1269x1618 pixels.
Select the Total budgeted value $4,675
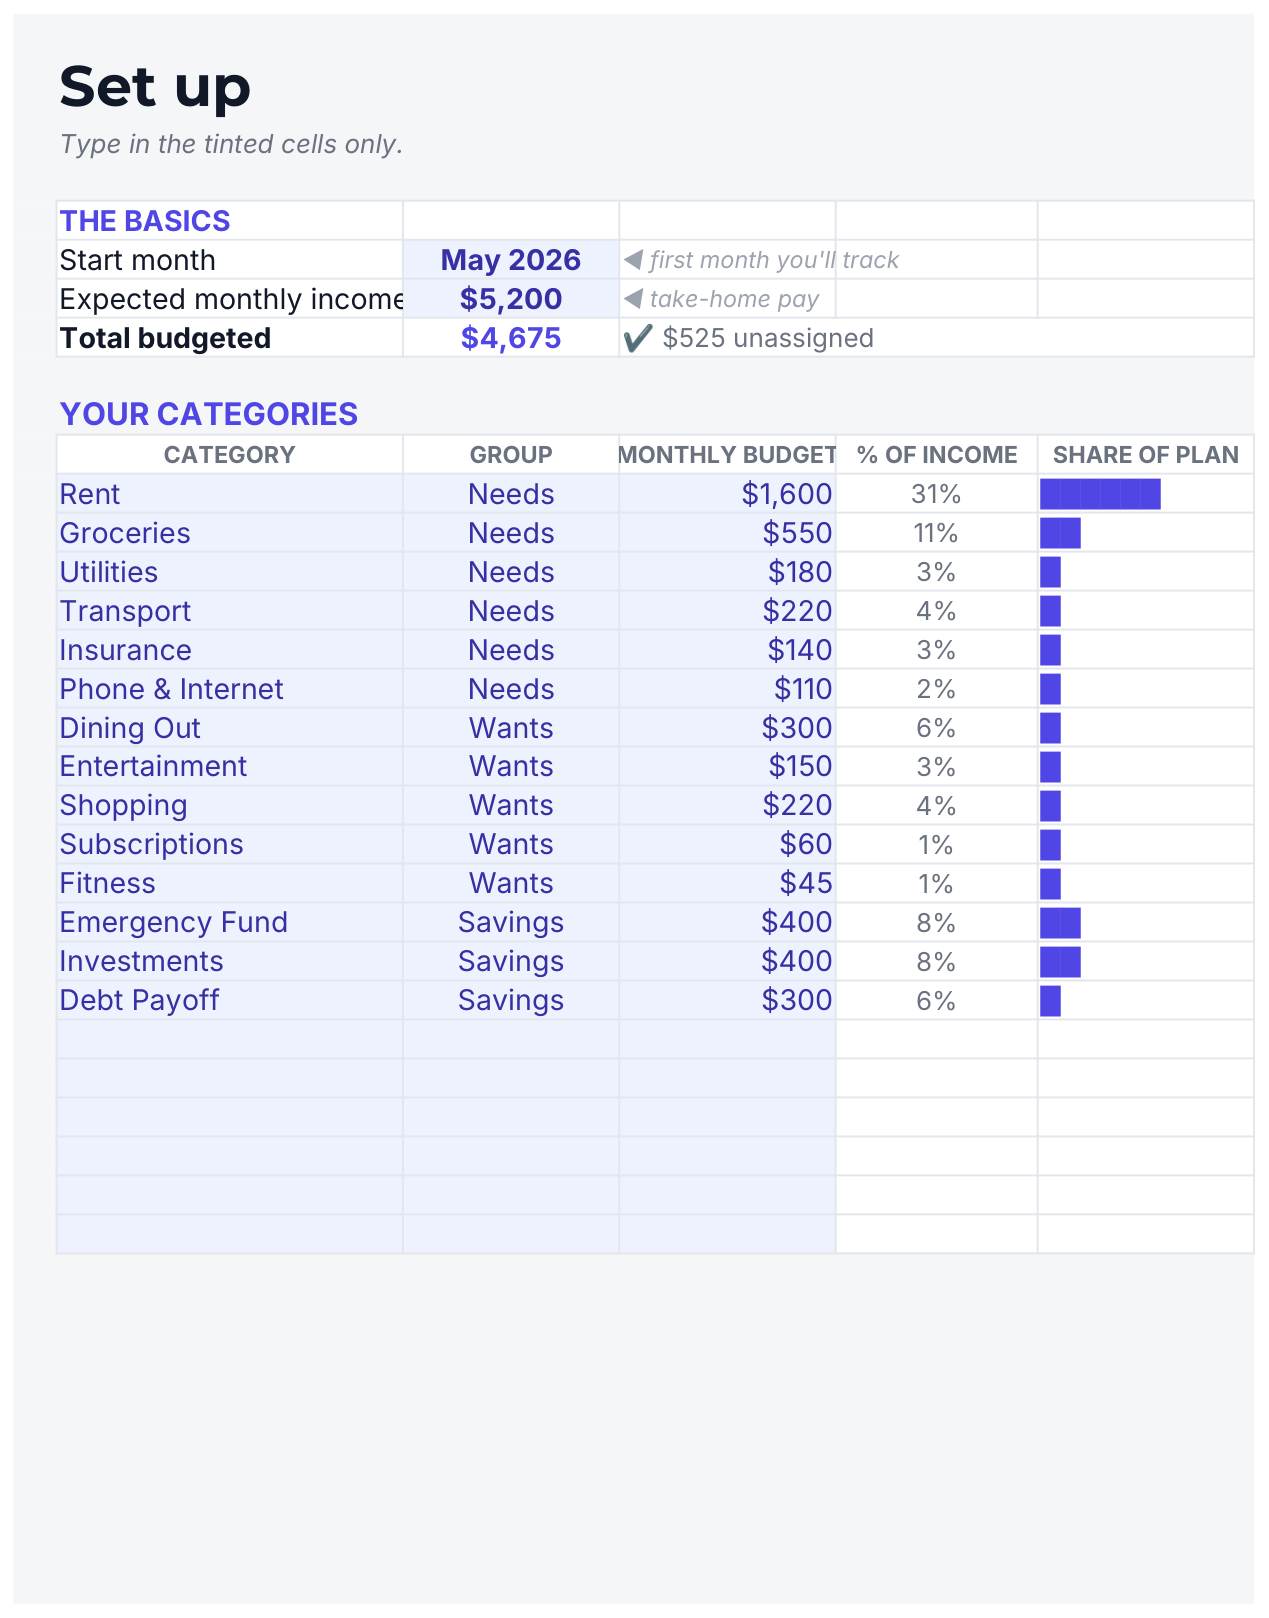(511, 338)
